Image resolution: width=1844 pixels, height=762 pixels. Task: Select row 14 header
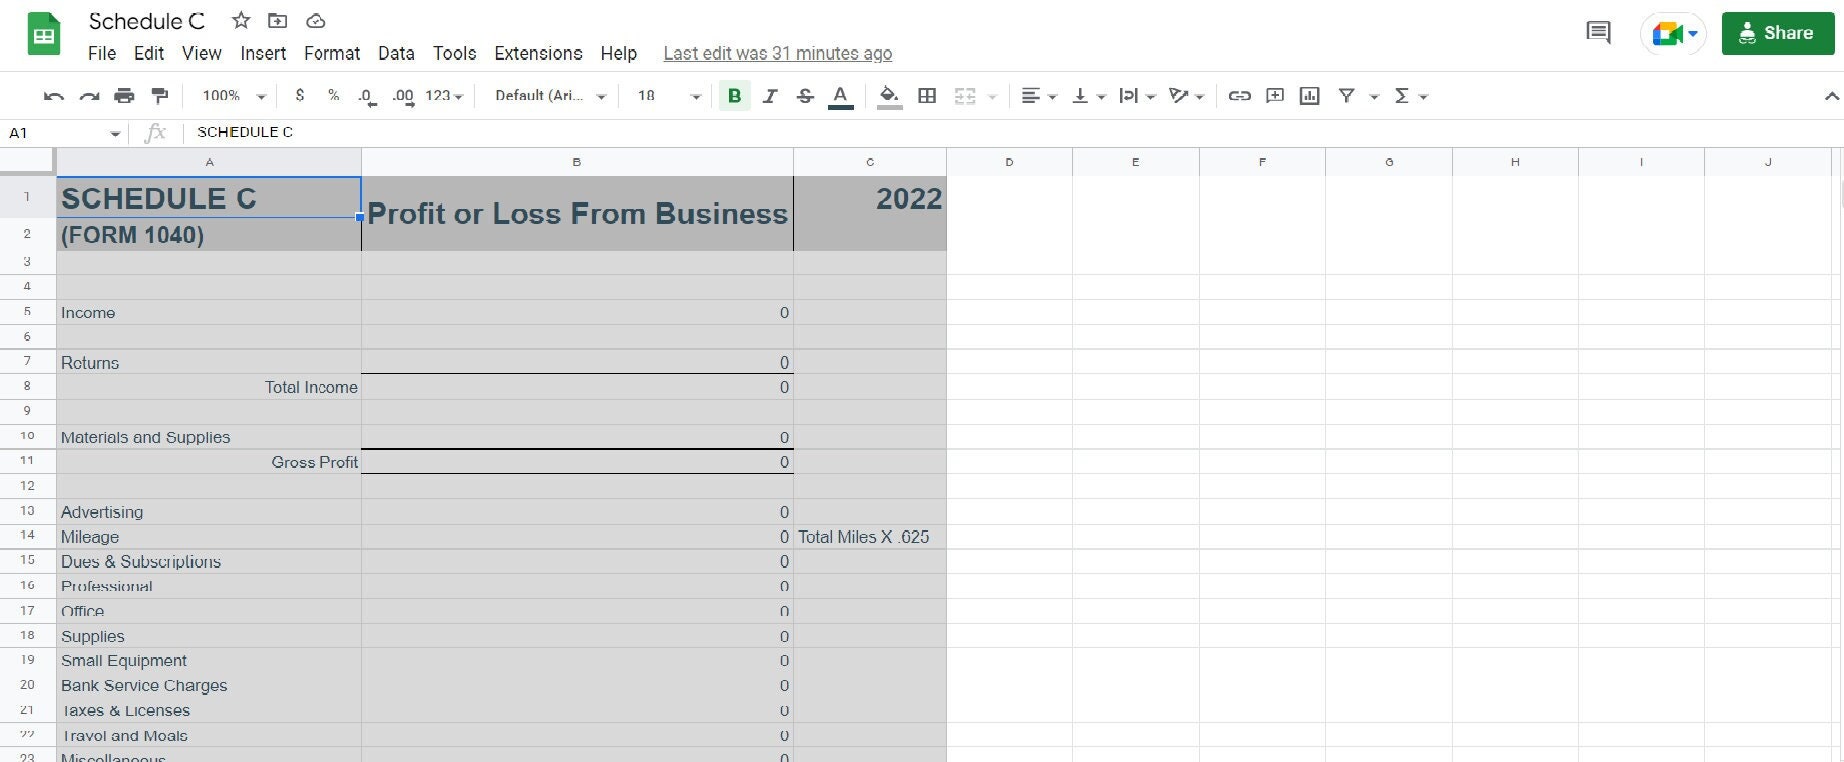[27, 536]
